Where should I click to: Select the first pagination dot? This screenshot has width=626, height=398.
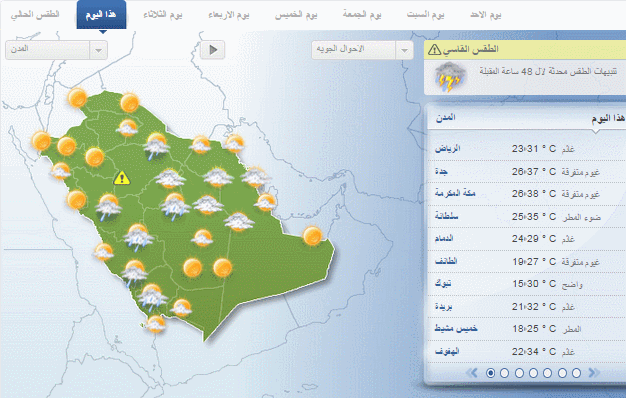click(x=491, y=373)
